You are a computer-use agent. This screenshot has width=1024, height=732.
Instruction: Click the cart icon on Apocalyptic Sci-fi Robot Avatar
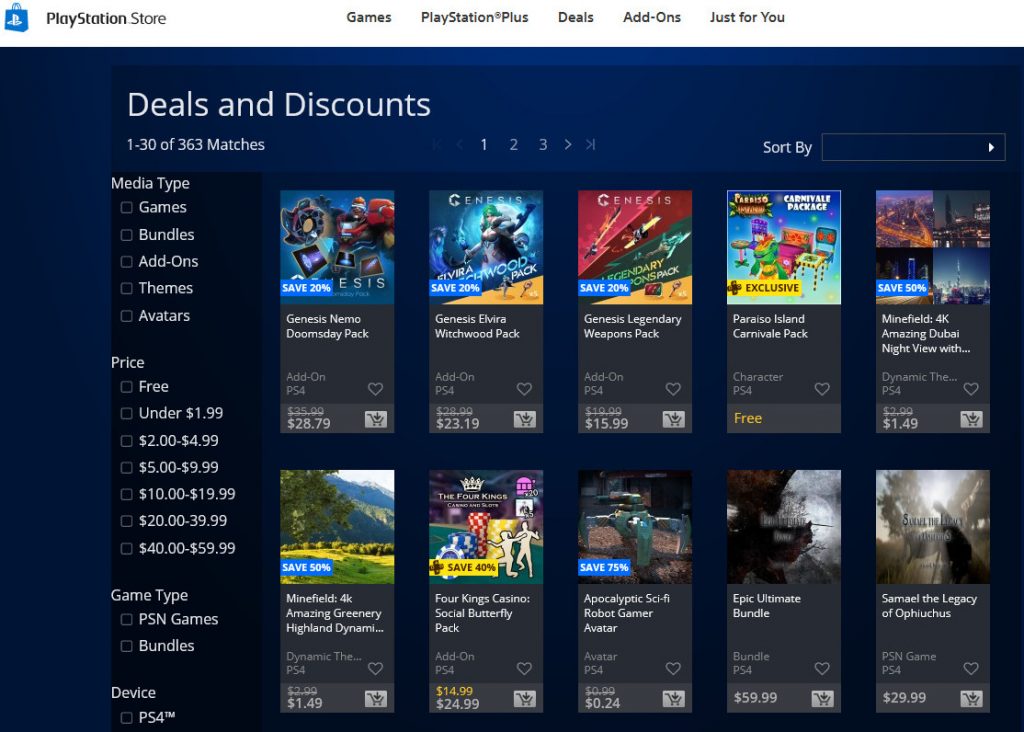pos(673,697)
